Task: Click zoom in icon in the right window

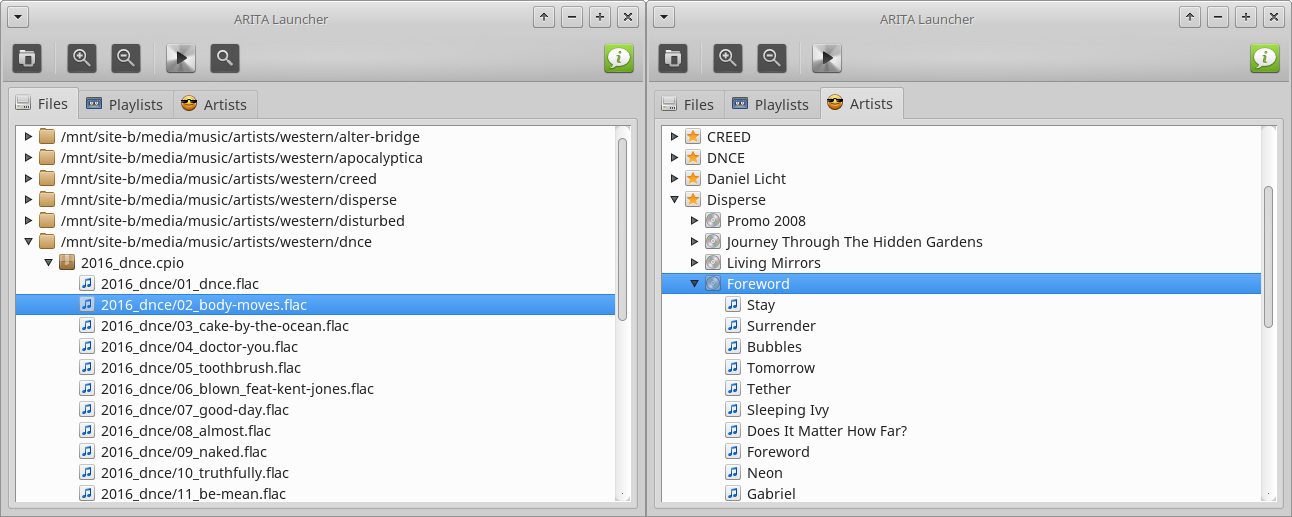Action: tap(728, 58)
